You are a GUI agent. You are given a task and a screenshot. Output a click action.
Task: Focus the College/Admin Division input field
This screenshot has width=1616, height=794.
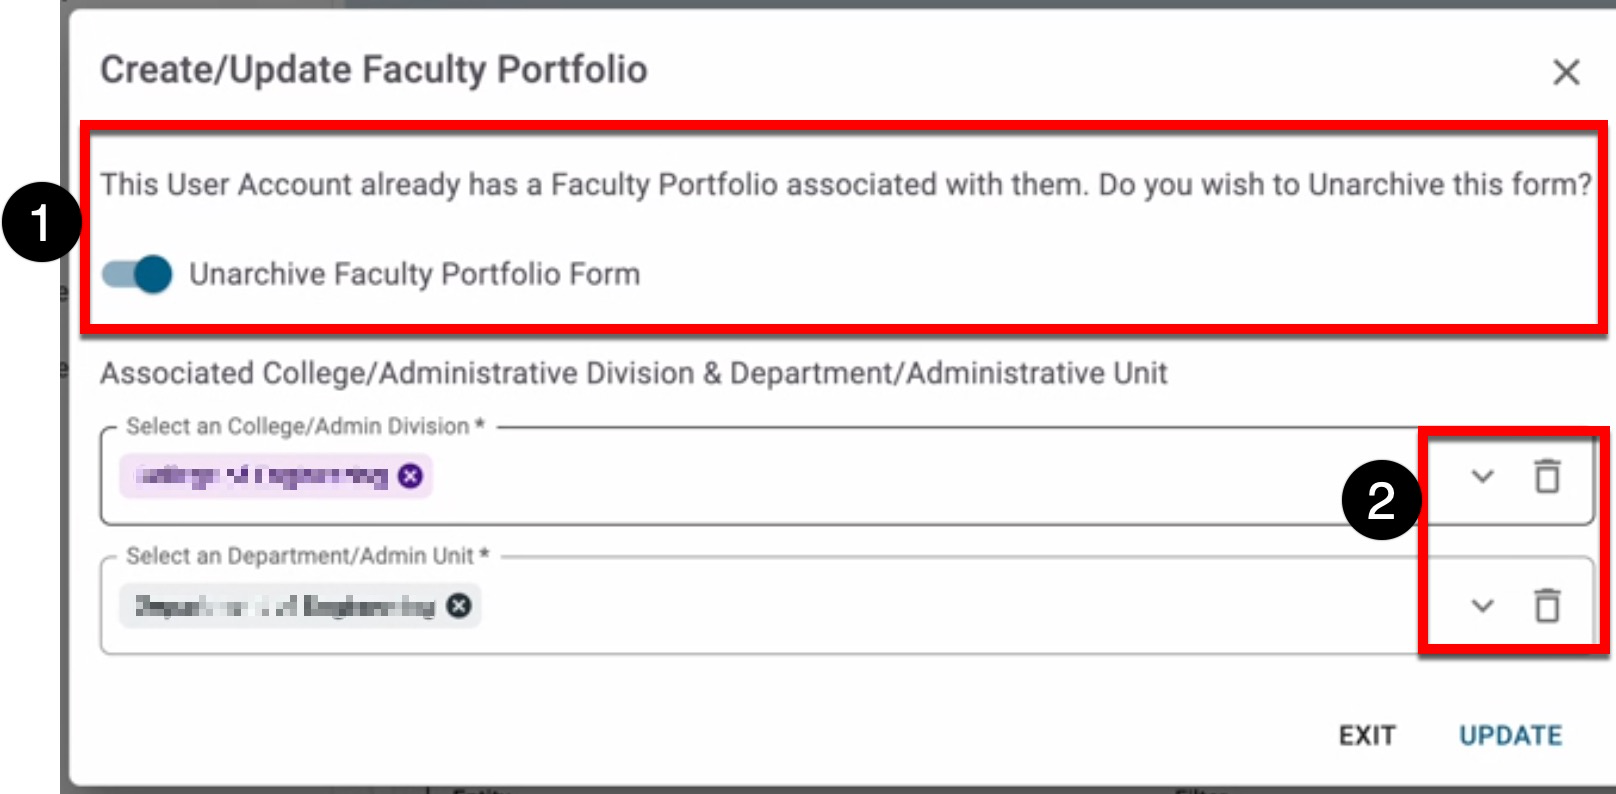coord(900,477)
